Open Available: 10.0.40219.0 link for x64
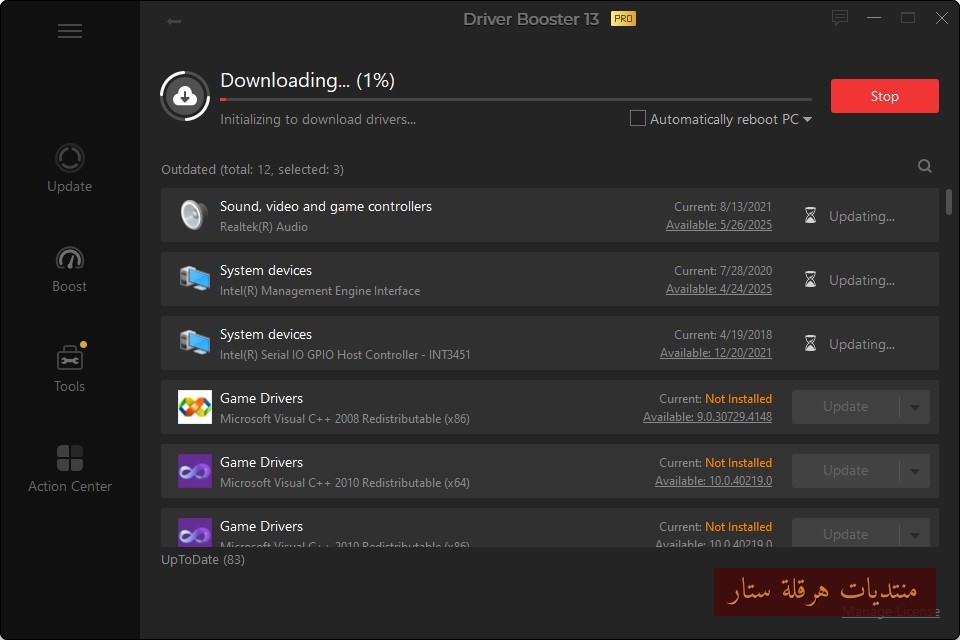960x640 pixels. [x=713, y=481]
